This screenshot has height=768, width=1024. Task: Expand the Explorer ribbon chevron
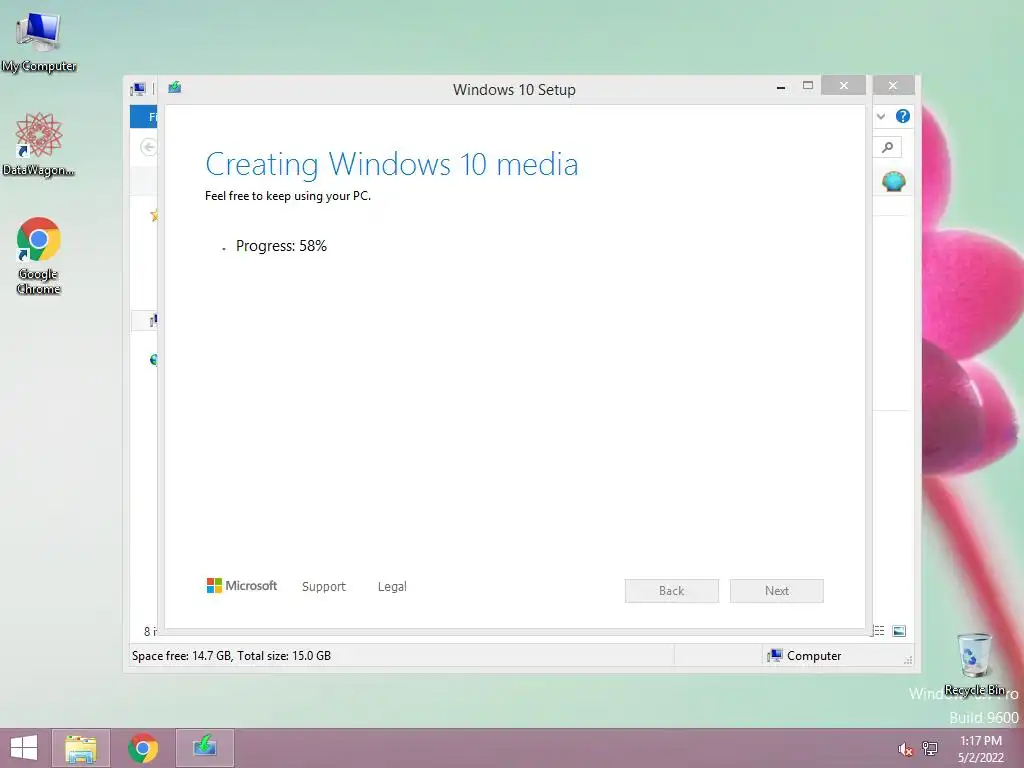[x=881, y=116]
